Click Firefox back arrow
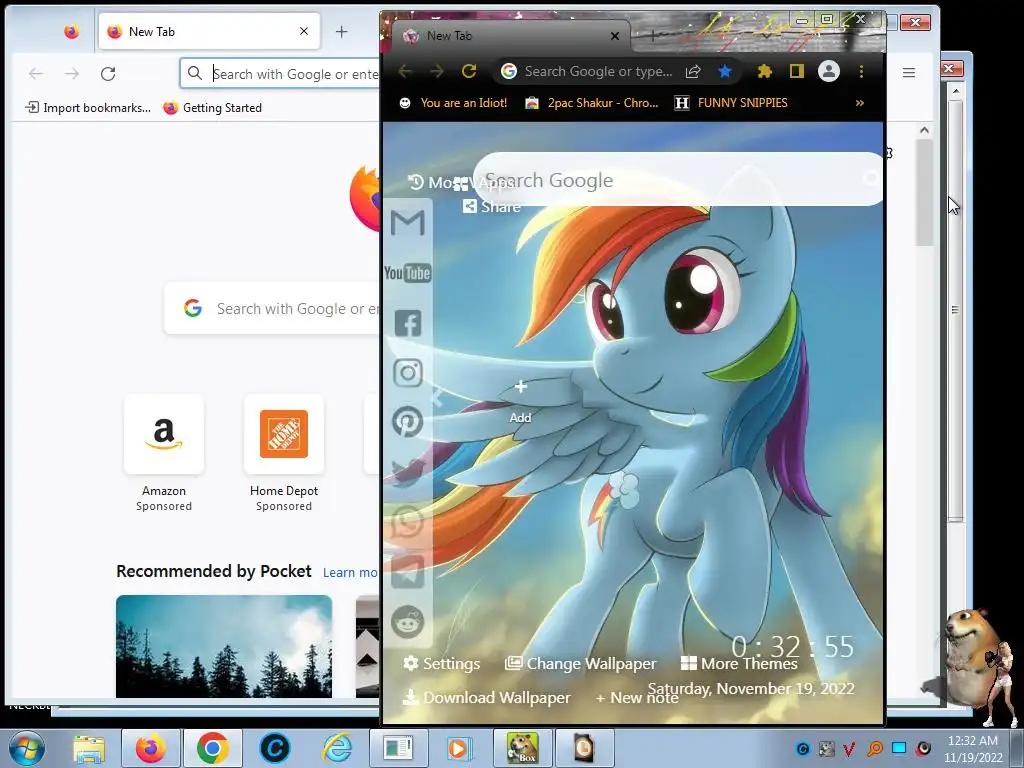This screenshot has height=768, width=1024. coord(36,74)
